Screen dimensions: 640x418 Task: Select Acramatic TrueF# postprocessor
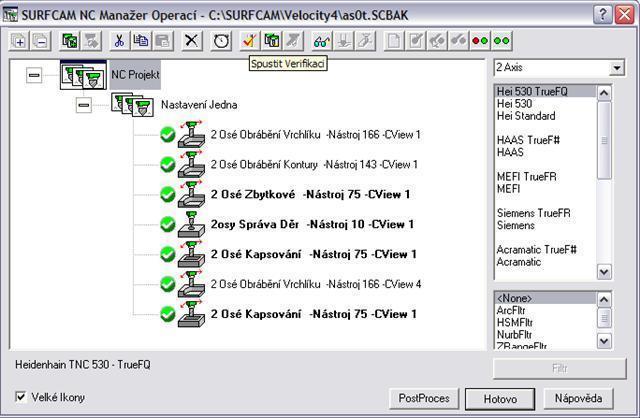[x=536, y=249]
